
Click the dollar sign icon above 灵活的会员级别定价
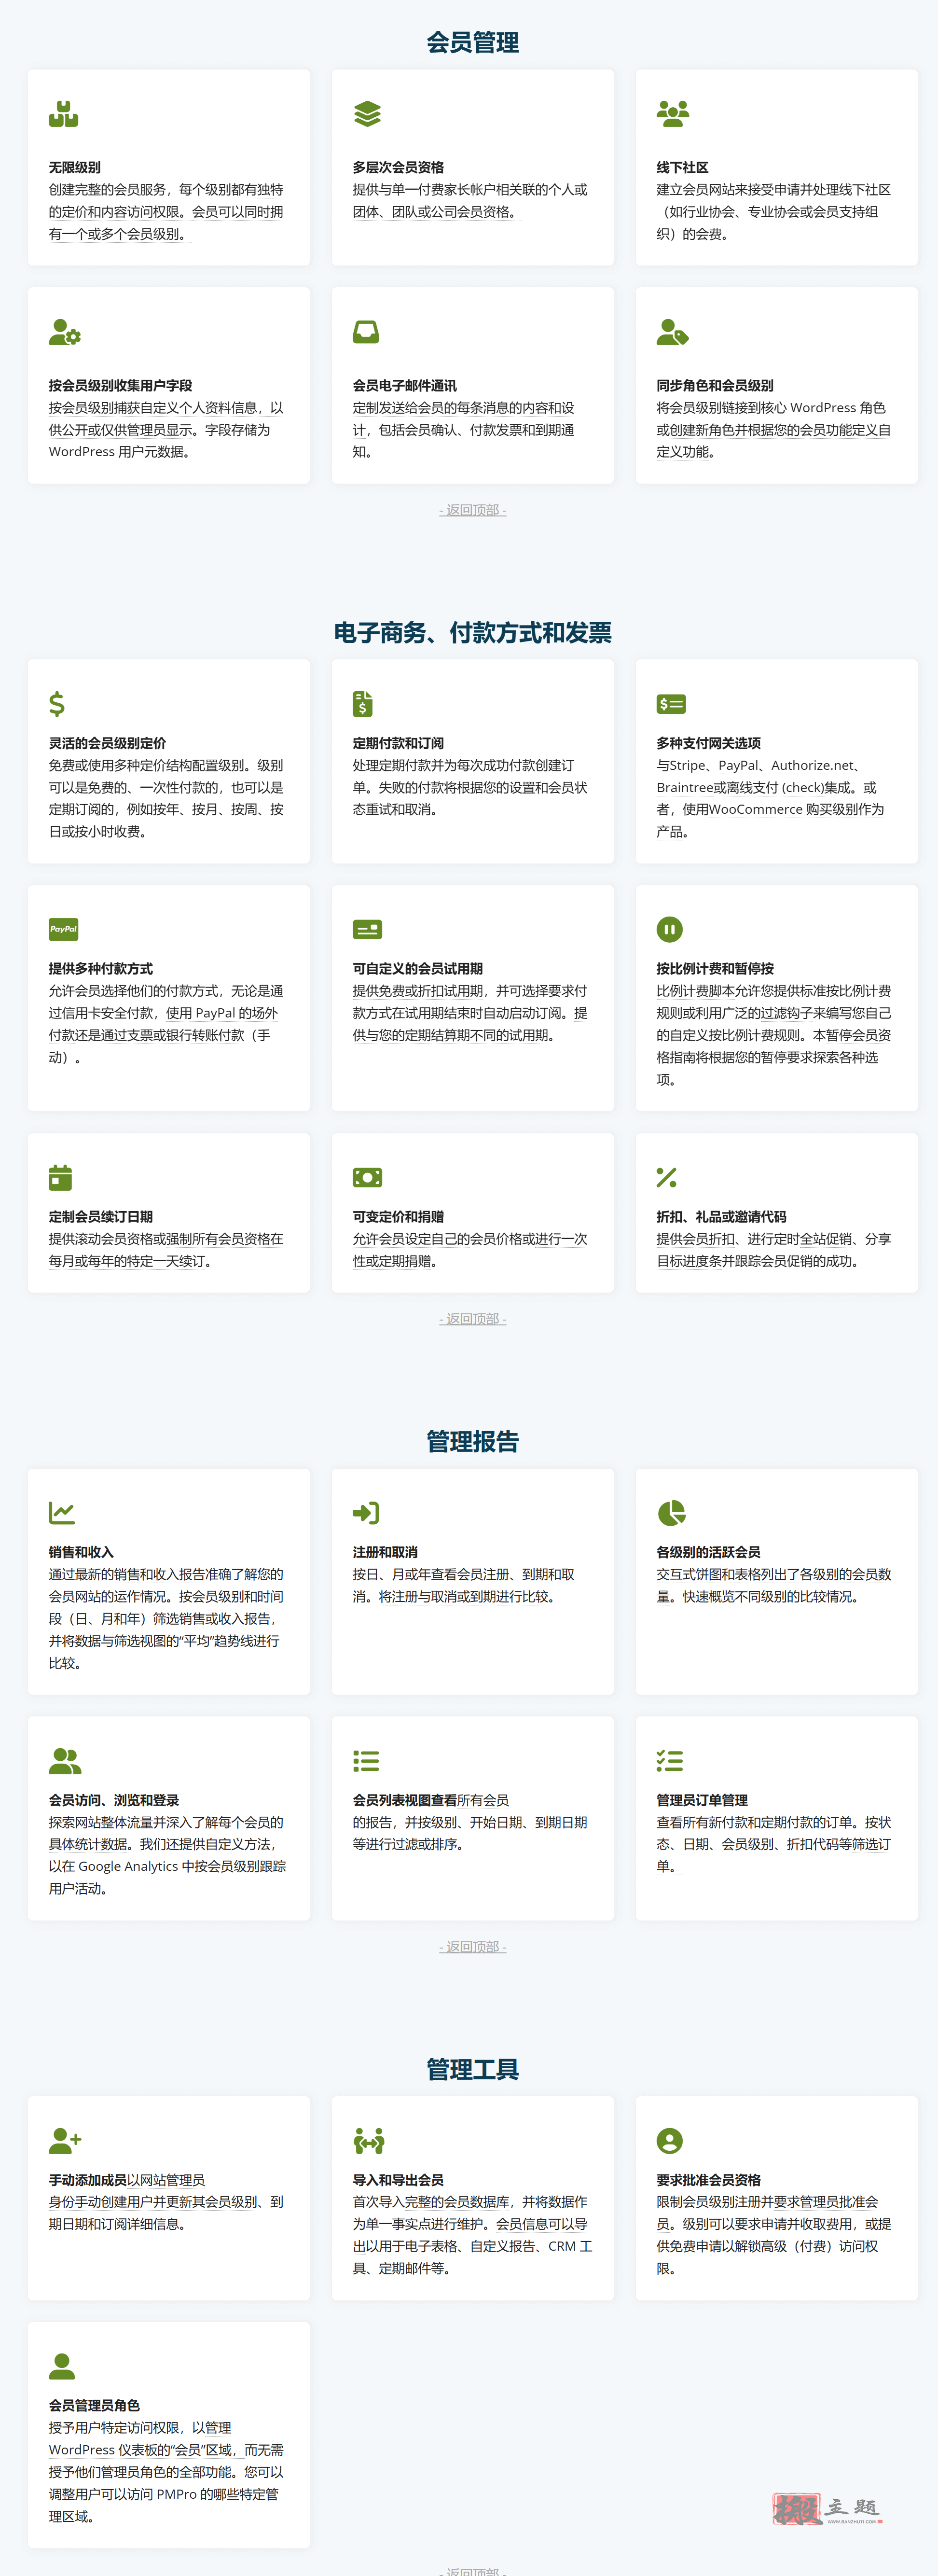(x=57, y=704)
